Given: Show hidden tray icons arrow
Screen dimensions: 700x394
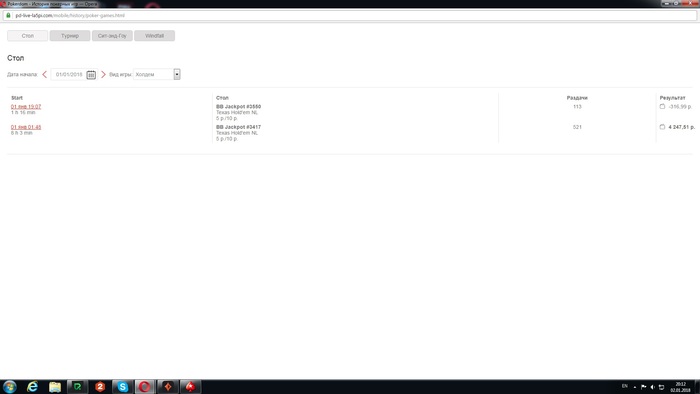Looking at the screenshot, I should tap(634, 387).
